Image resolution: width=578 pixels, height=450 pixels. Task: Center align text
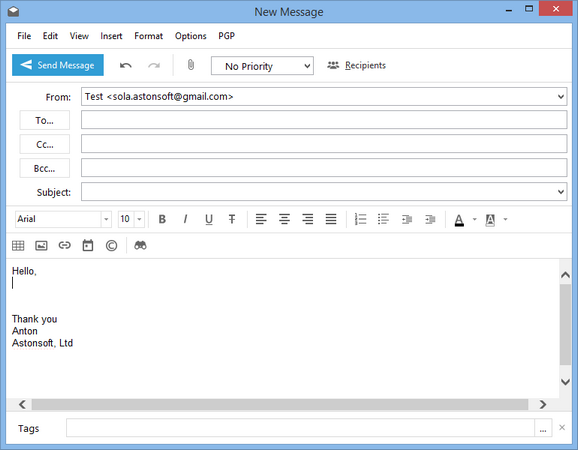click(284, 219)
